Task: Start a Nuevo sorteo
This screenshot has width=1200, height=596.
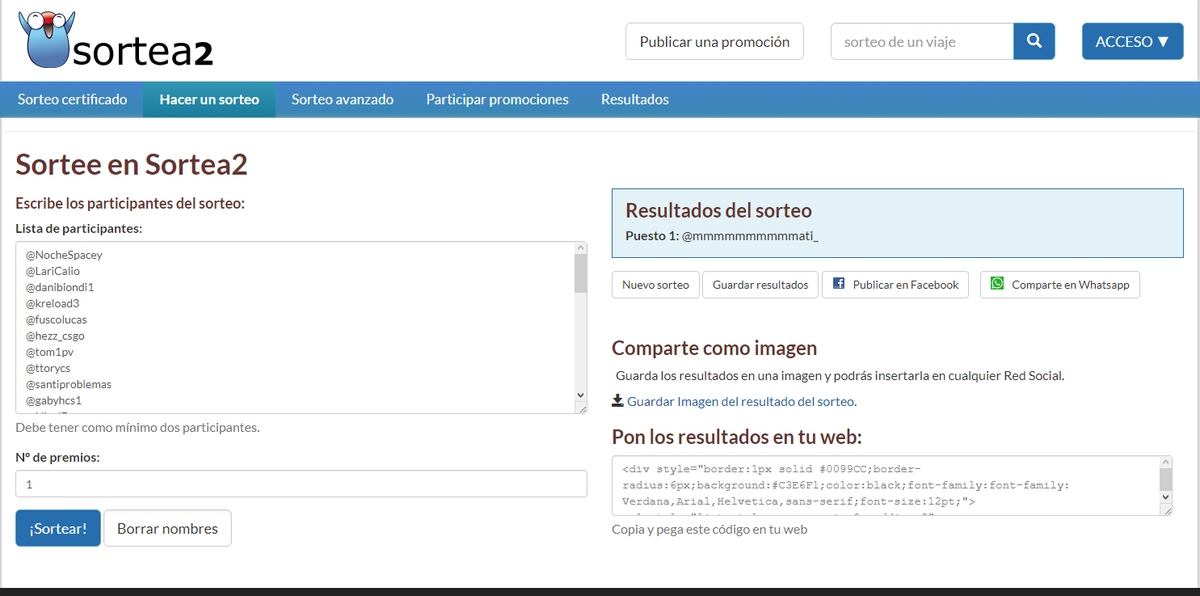Action: pyautogui.click(x=655, y=284)
